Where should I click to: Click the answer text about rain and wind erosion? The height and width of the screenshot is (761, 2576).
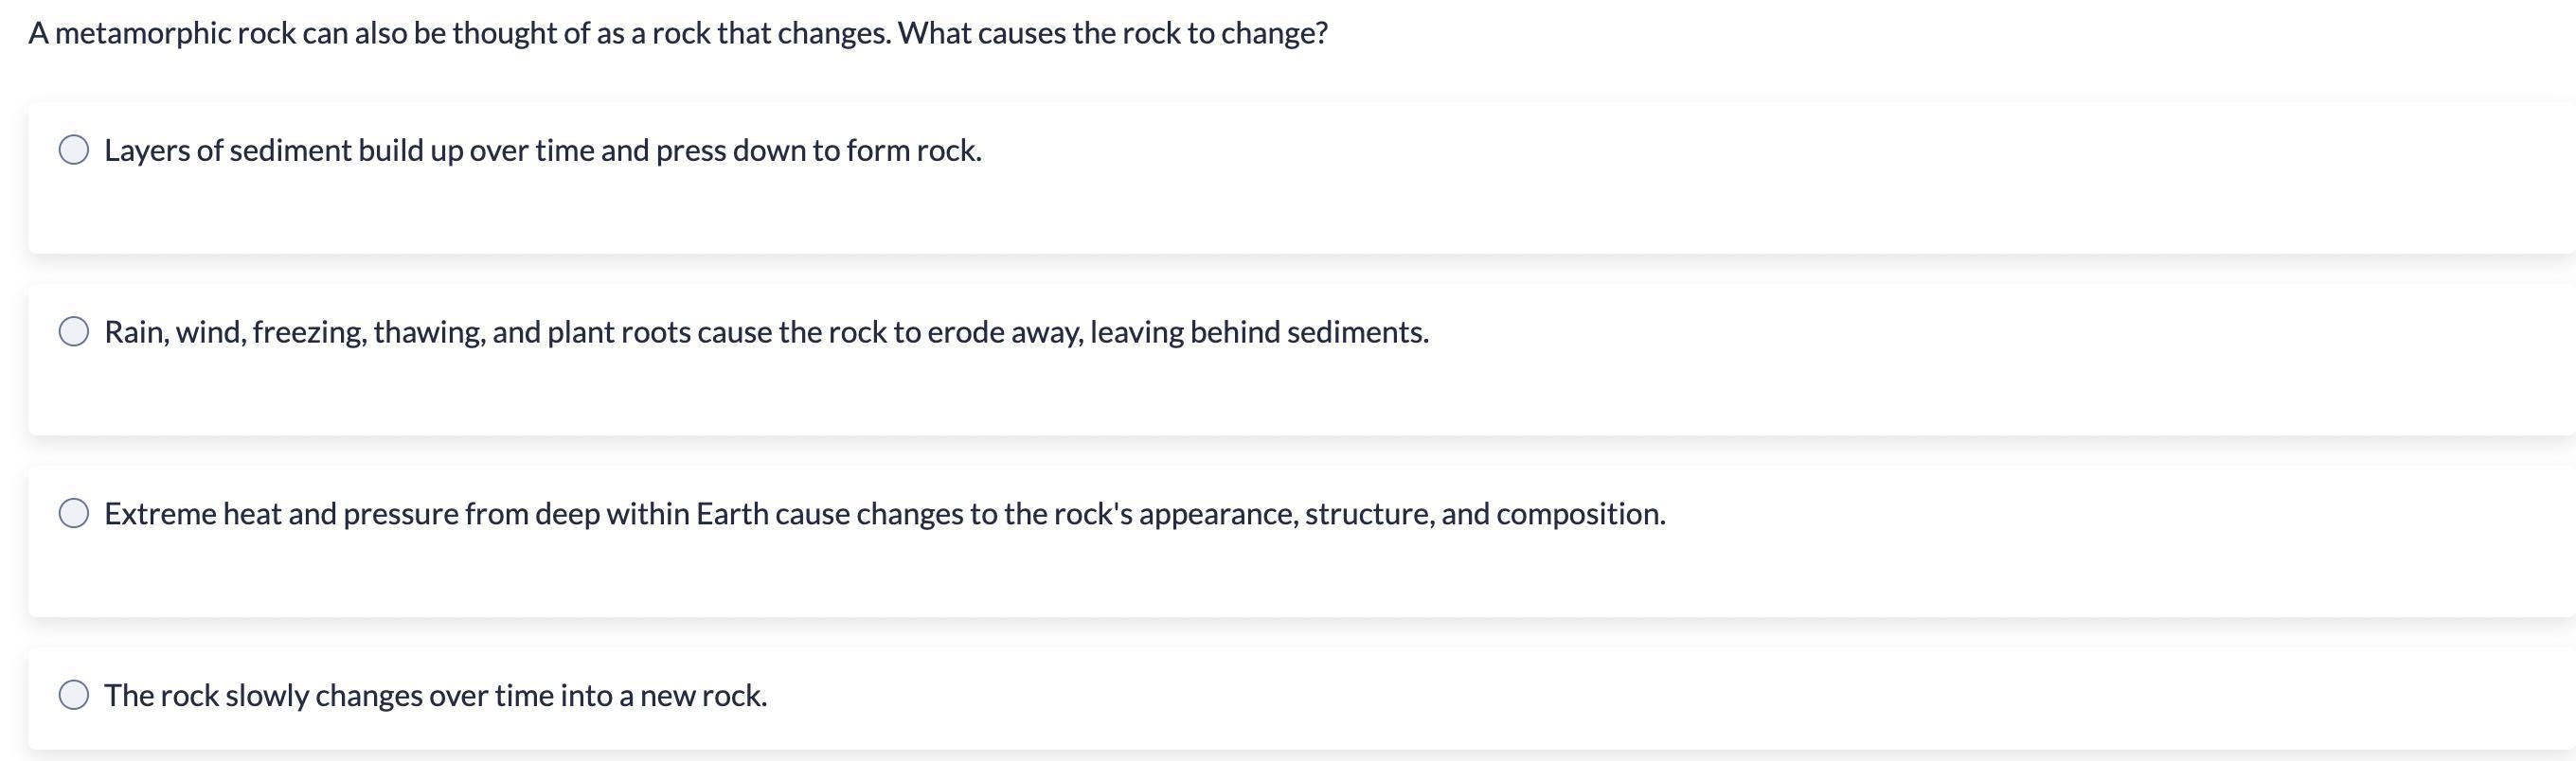pyautogui.click(x=766, y=332)
